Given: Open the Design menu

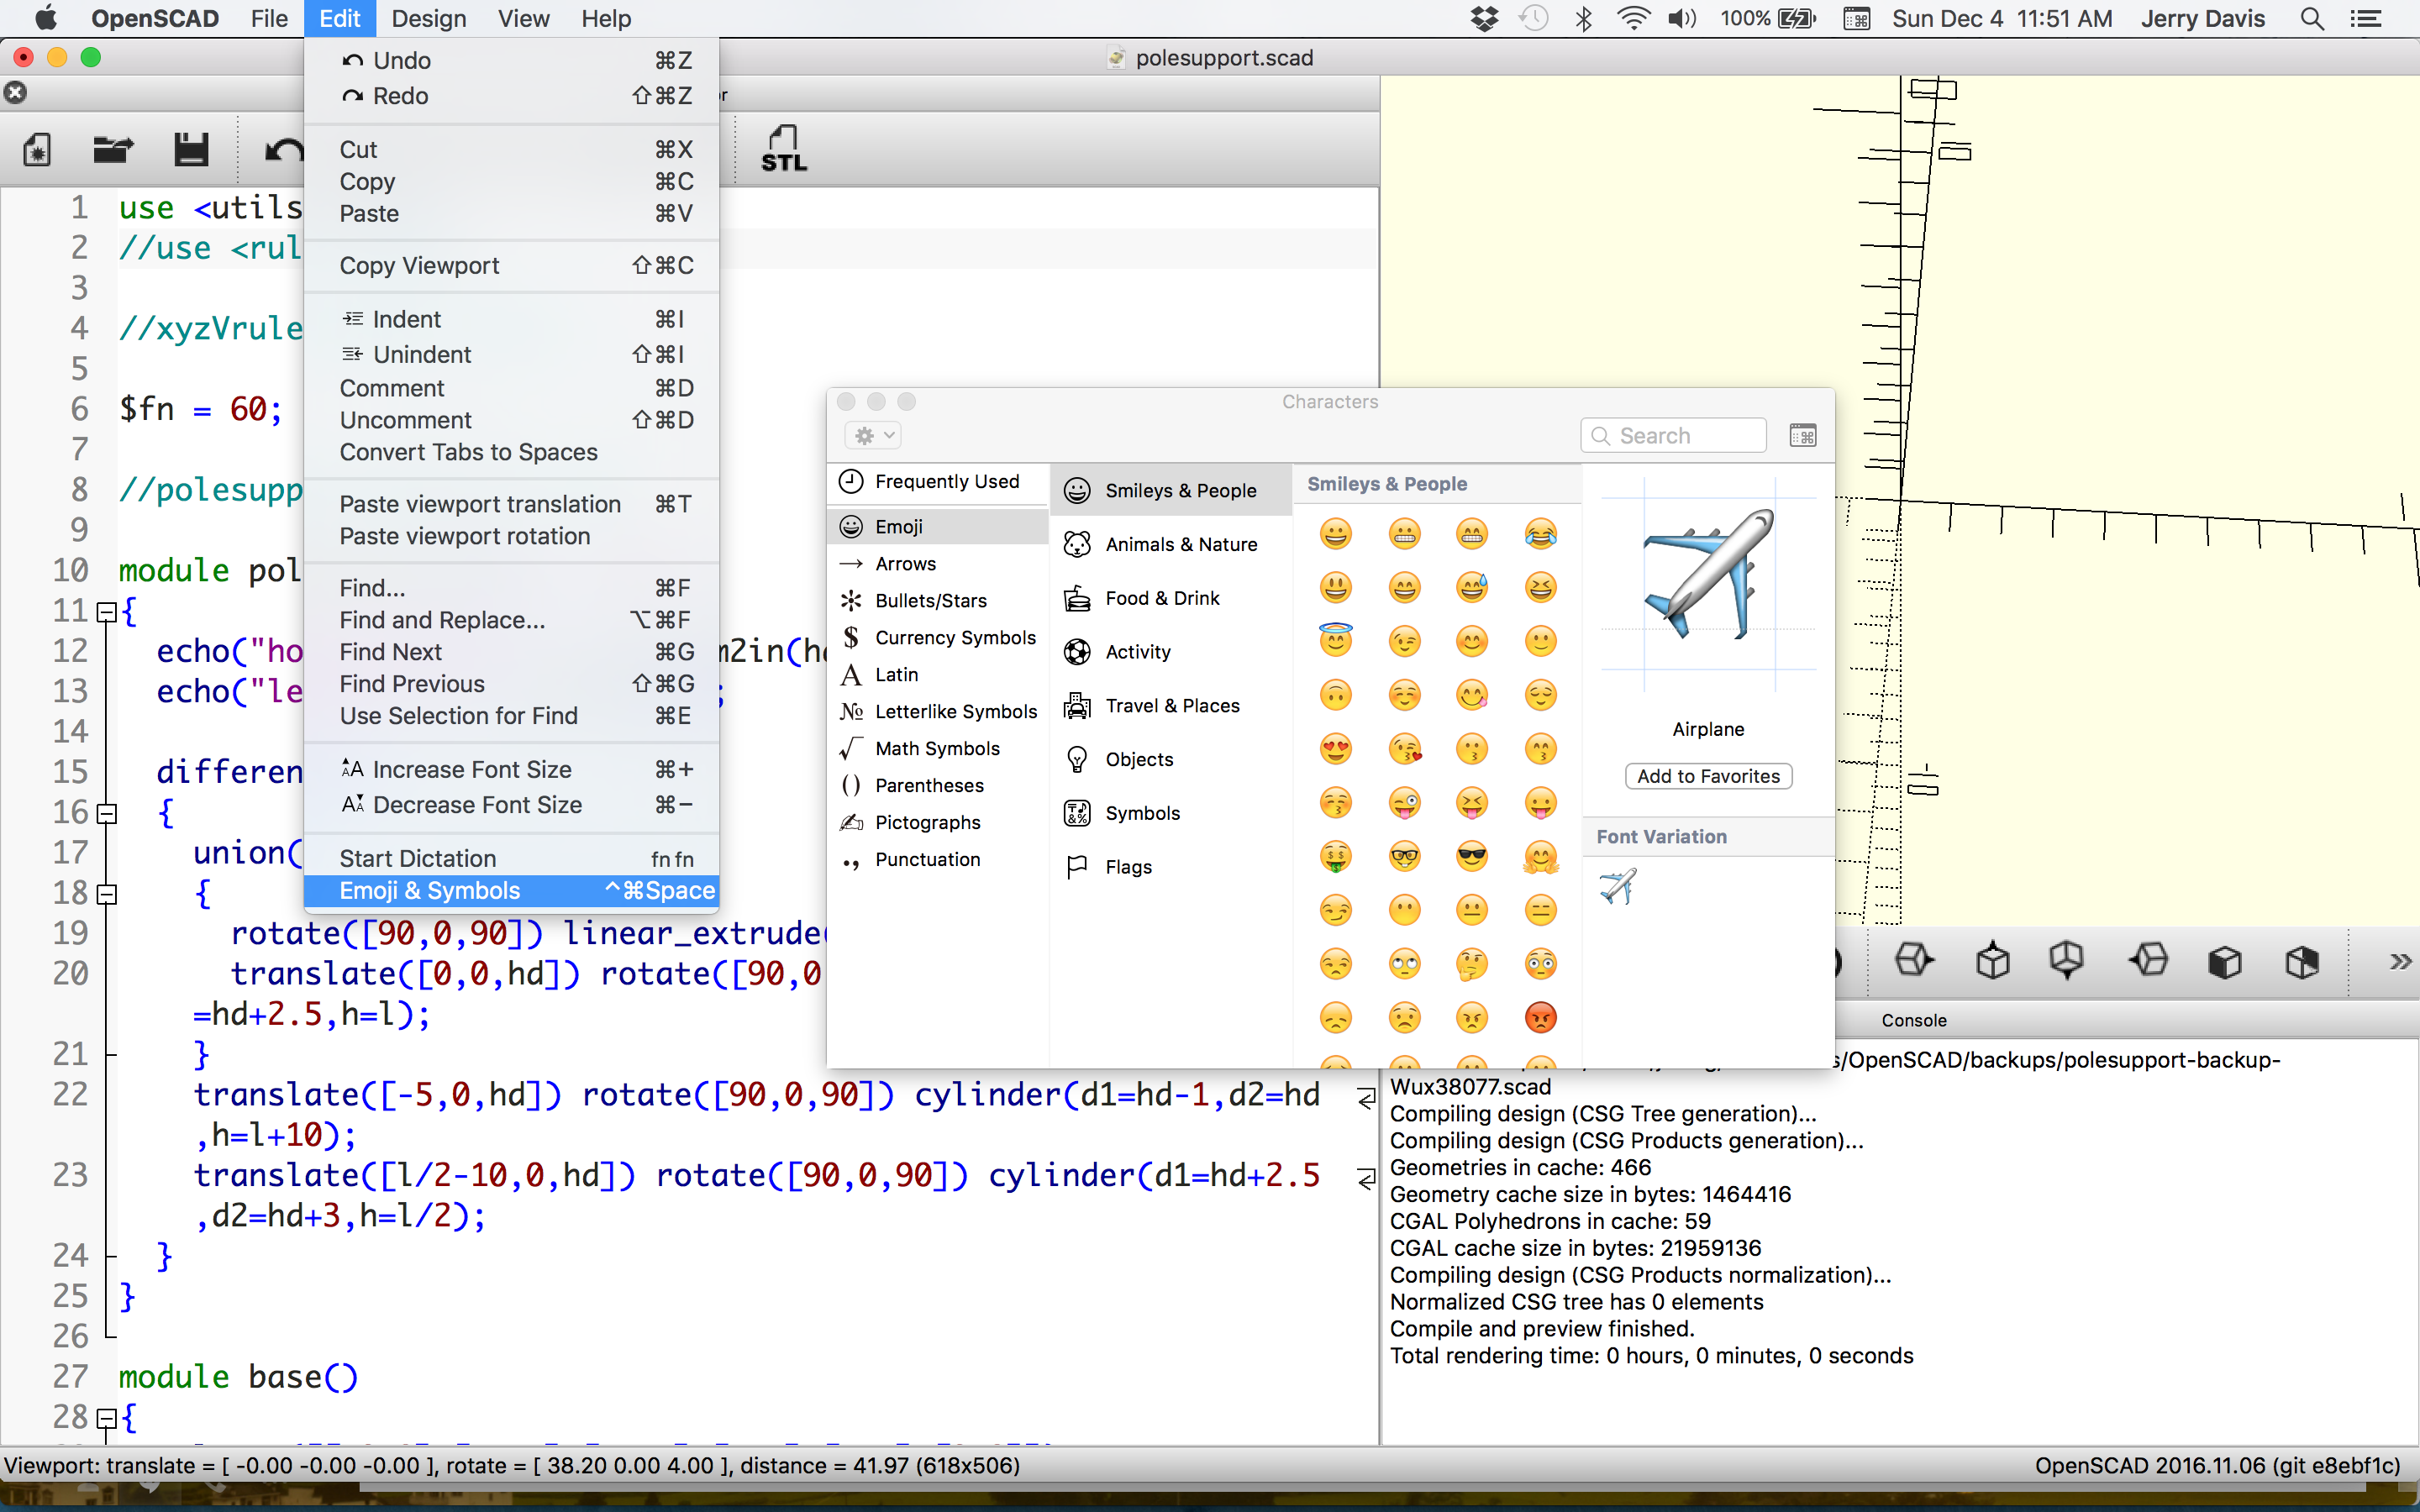Looking at the screenshot, I should pyautogui.click(x=428, y=19).
